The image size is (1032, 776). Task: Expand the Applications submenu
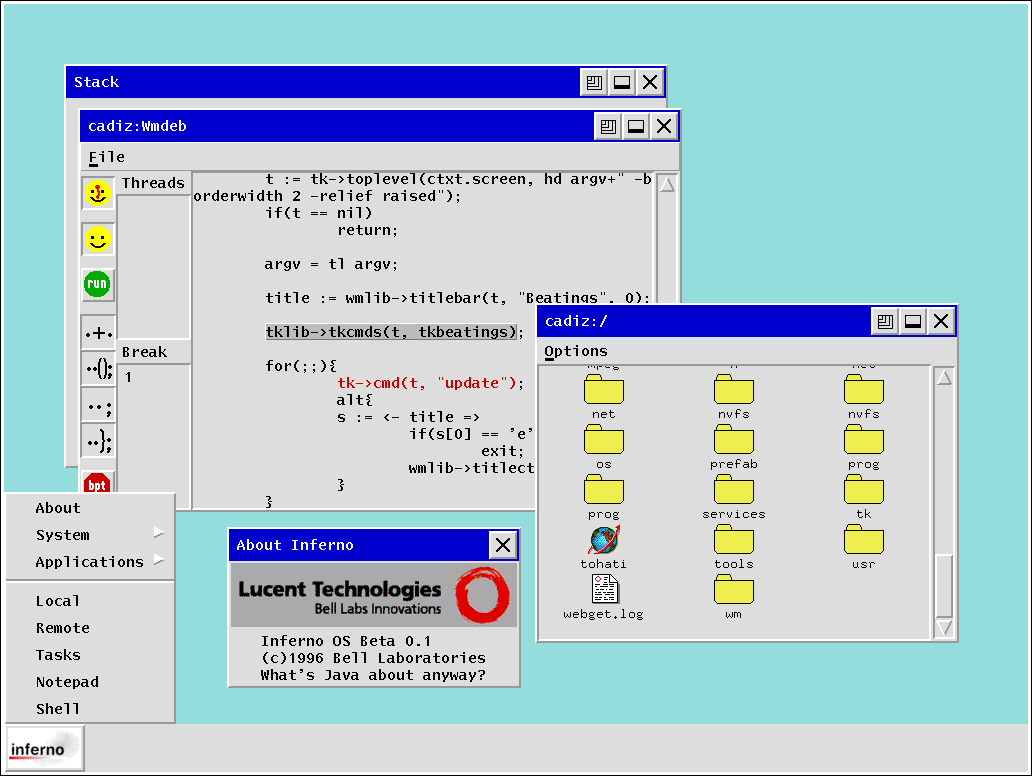click(90, 562)
